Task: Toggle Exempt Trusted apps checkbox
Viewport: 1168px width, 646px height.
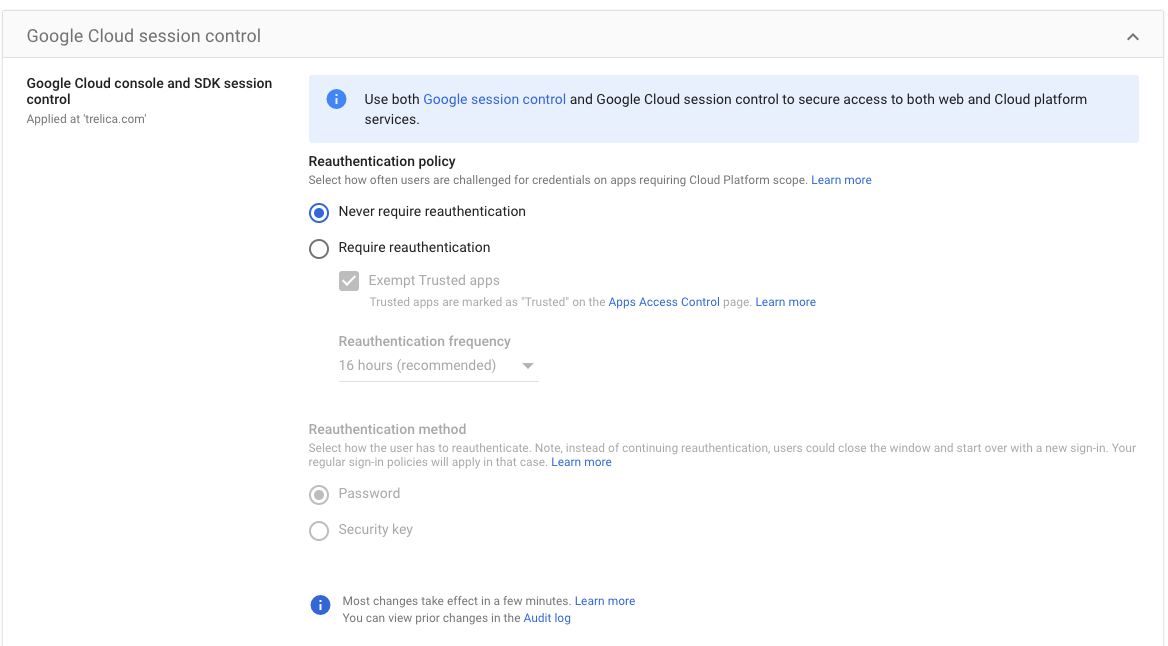Action: tap(349, 281)
